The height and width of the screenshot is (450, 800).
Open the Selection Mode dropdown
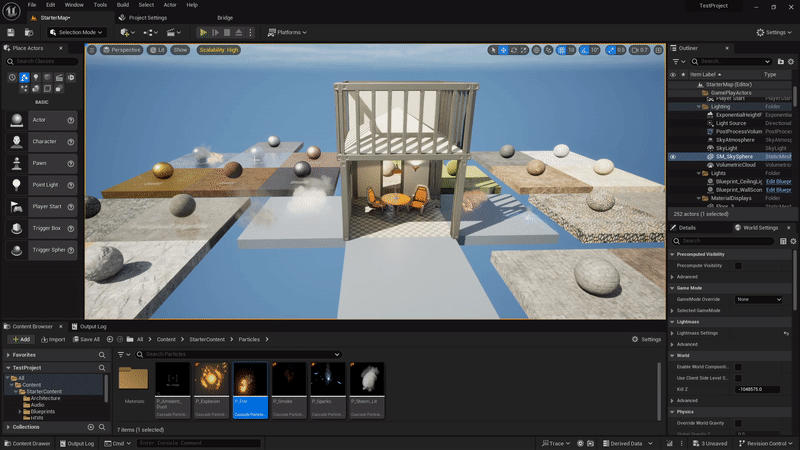pyautogui.click(x=77, y=32)
